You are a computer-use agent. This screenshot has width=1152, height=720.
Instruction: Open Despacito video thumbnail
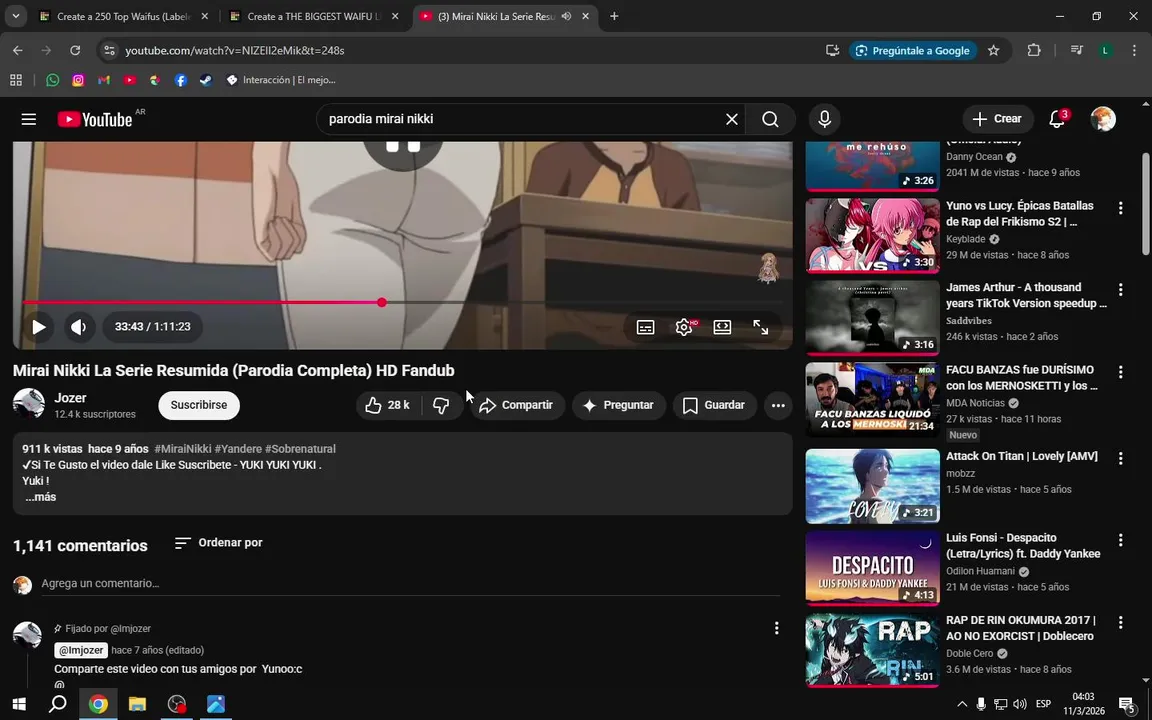tap(872, 569)
